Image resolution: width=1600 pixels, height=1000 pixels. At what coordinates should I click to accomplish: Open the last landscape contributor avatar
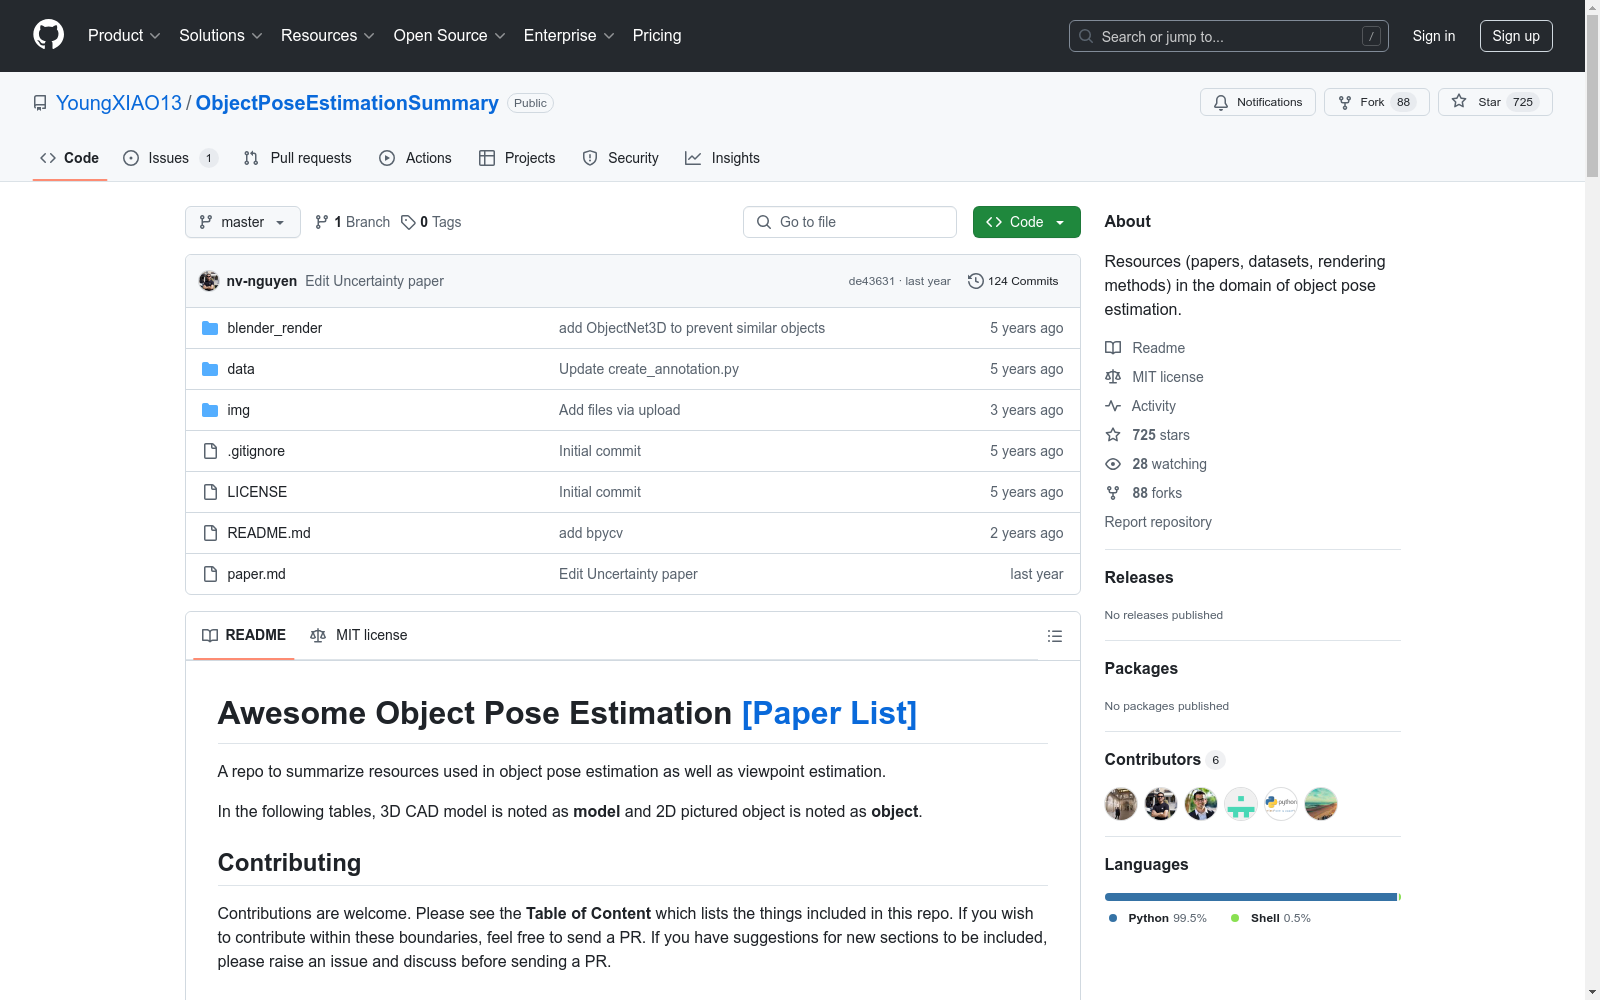click(x=1321, y=804)
